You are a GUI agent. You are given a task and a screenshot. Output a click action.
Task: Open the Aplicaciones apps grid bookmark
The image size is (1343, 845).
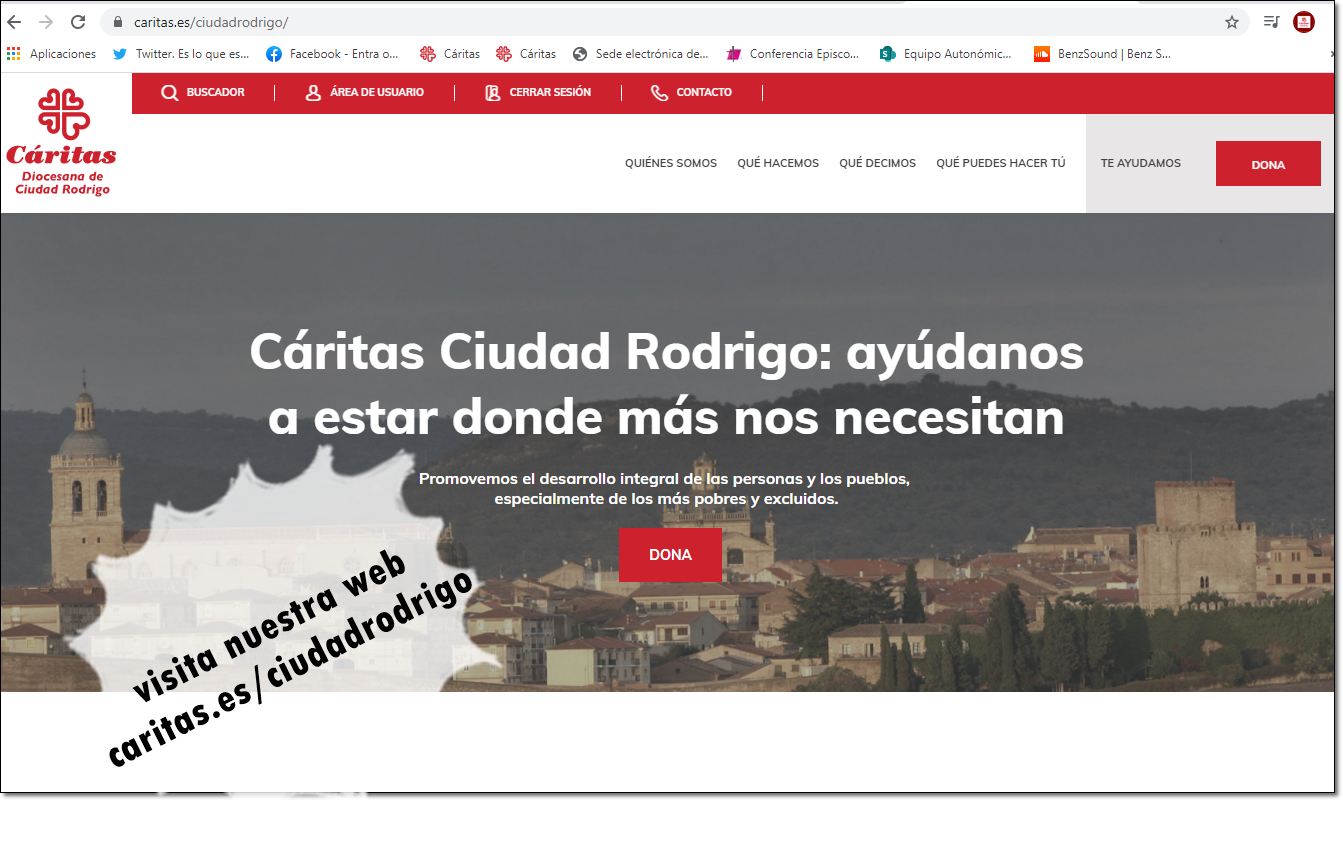point(51,54)
